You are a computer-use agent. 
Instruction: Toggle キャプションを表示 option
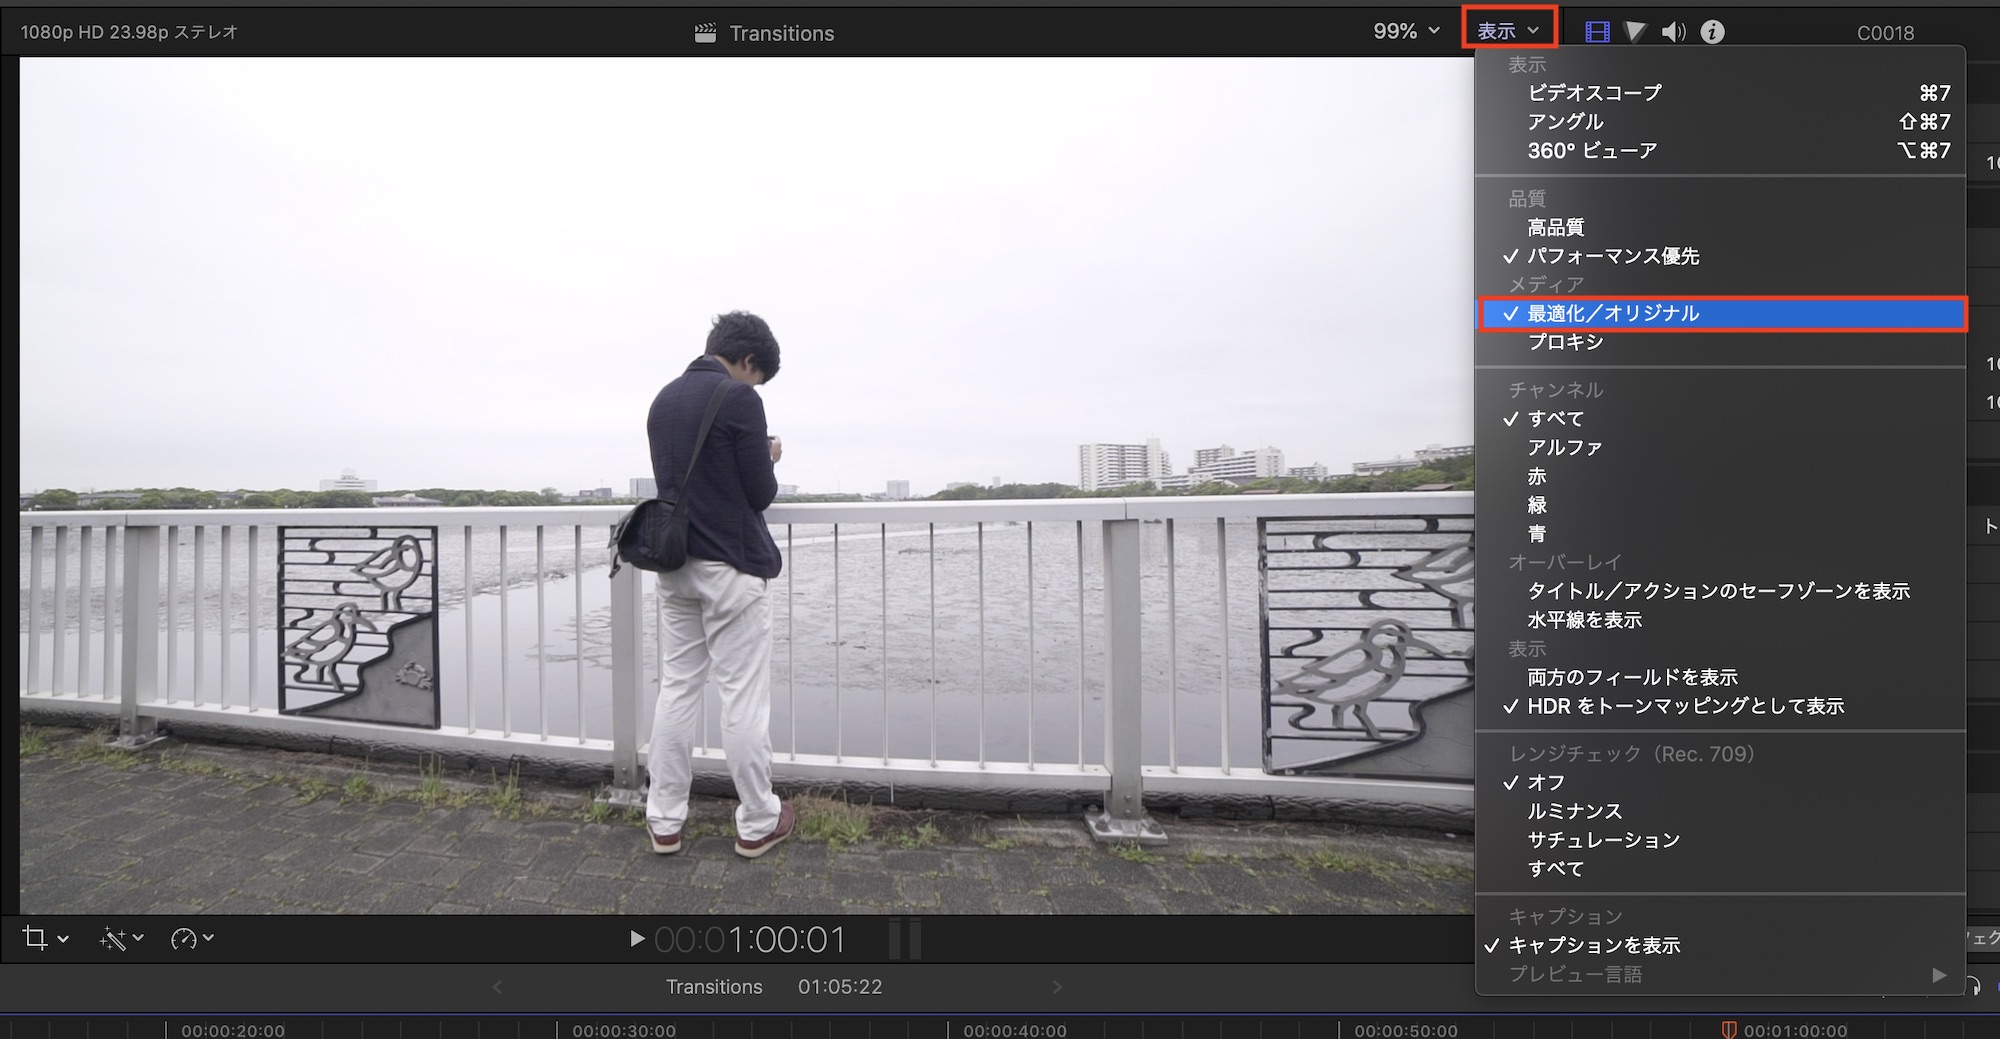click(x=1720, y=946)
